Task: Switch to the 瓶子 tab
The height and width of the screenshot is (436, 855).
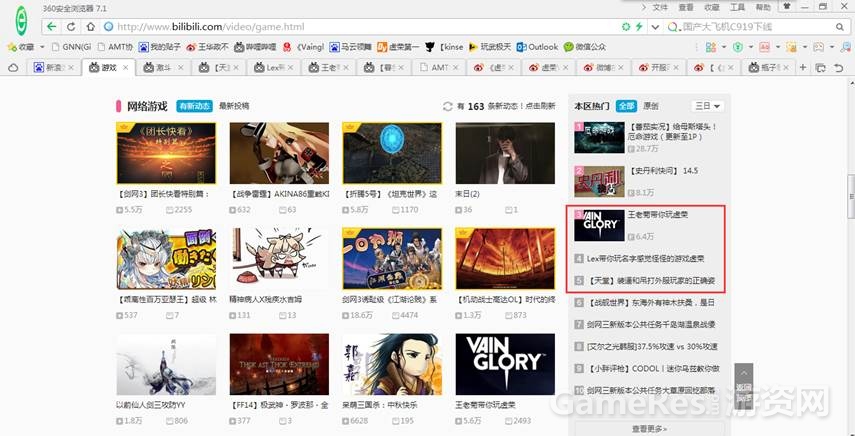Action: (768, 68)
